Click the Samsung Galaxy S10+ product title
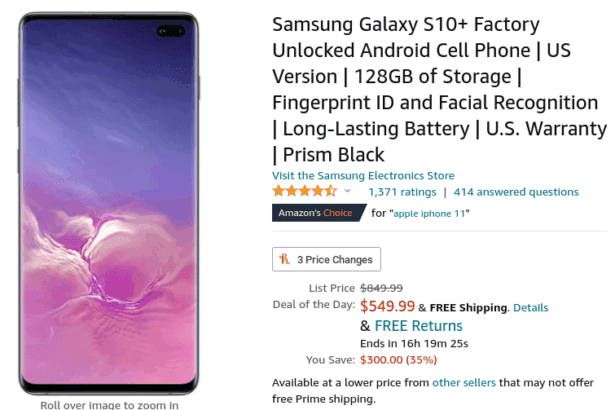 coord(438,88)
